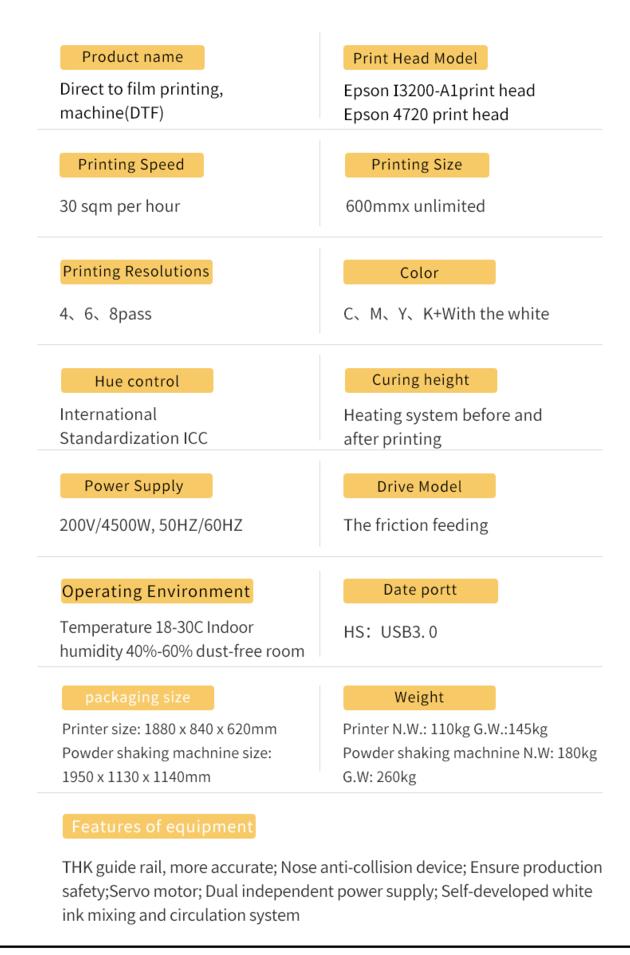630x955 pixels.
Task: Select the HS: USB3.0 text
Action: point(391,632)
